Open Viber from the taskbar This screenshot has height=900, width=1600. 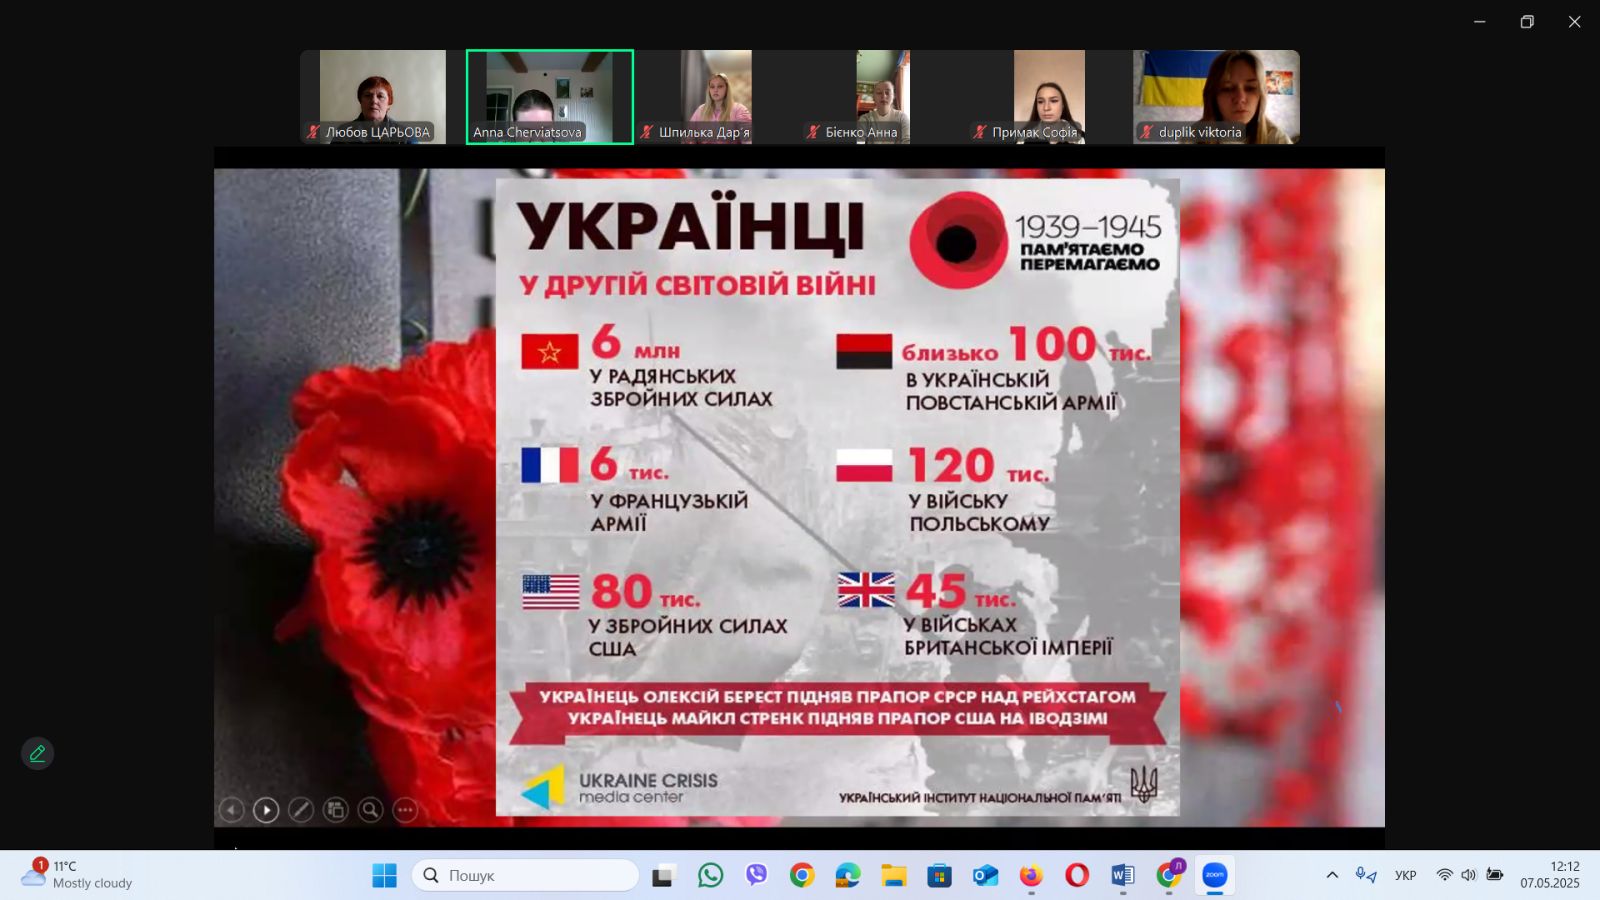click(756, 876)
